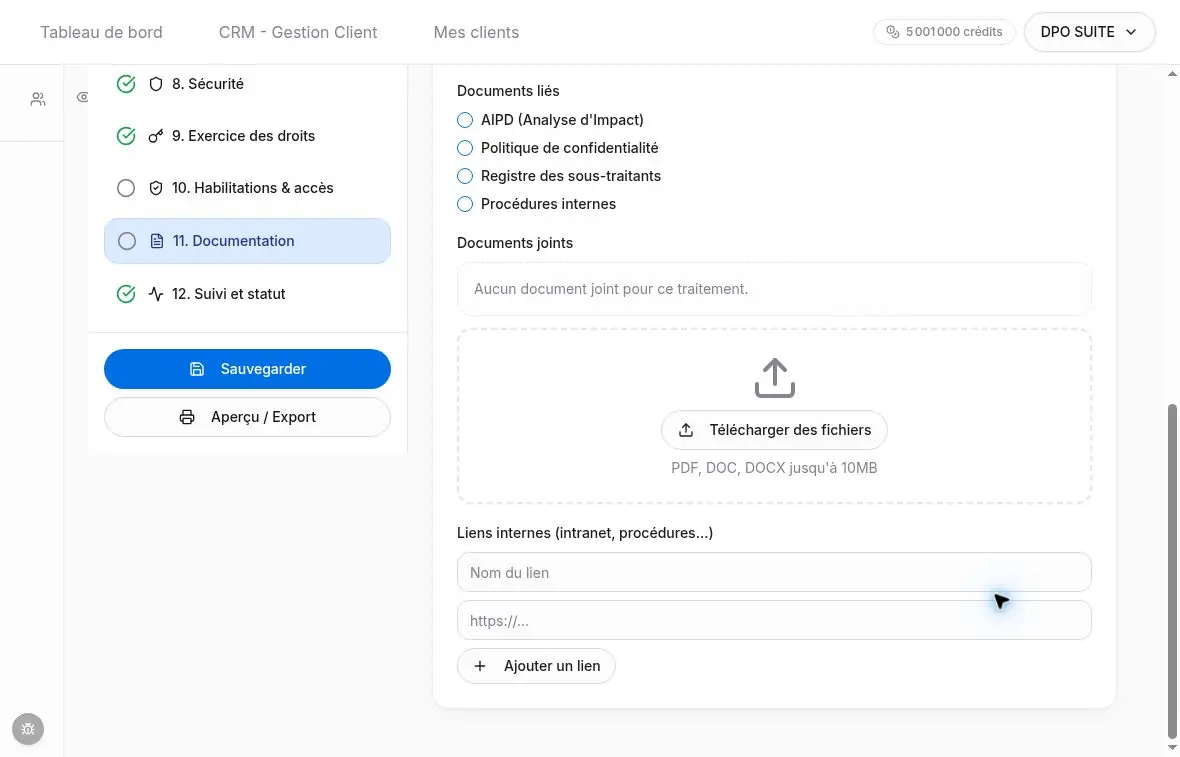Click the shield icon next to Sécurité
Image resolution: width=1180 pixels, height=757 pixels.
coord(156,84)
